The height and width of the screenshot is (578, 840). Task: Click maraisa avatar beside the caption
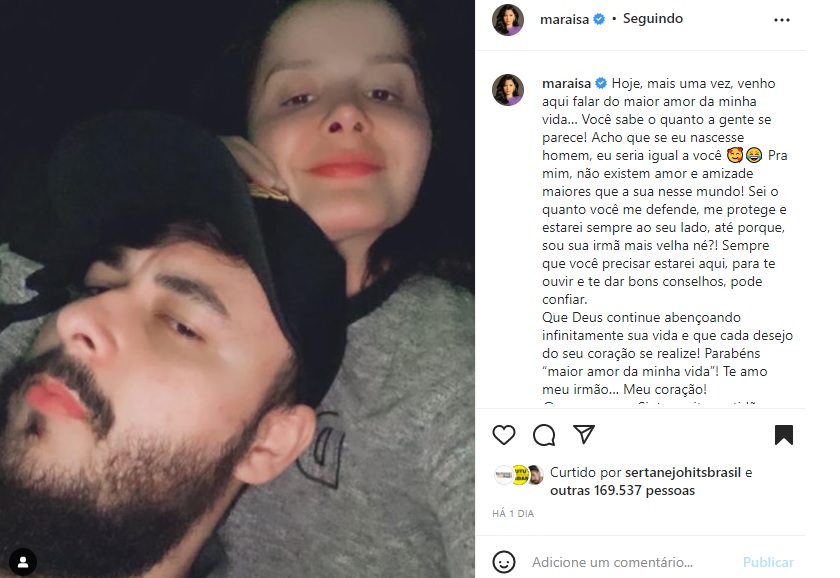[x=507, y=89]
